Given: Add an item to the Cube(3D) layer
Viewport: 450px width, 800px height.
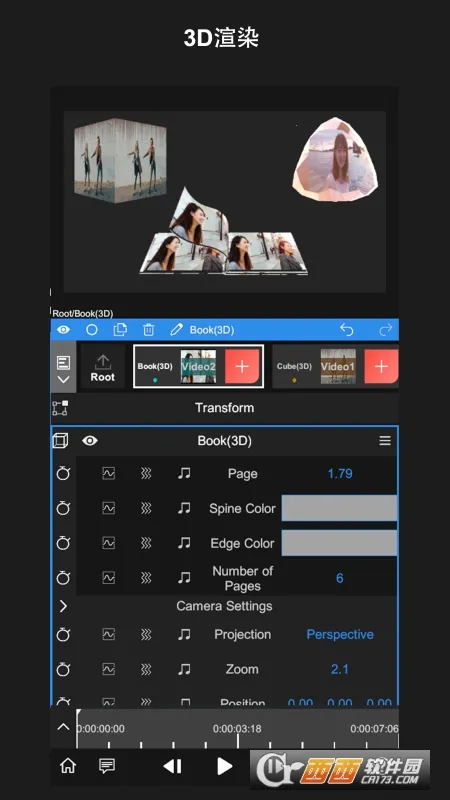Looking at the screenshot, I should click(x=381, y=366).
